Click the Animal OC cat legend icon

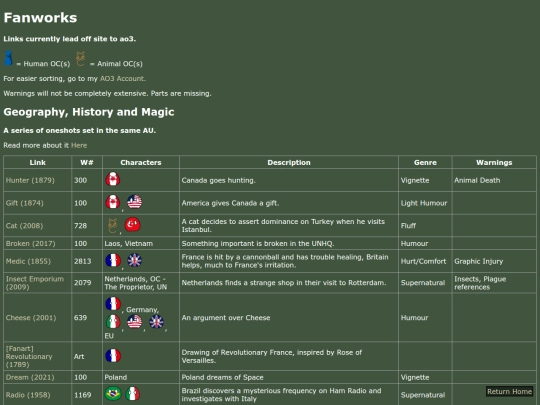[80, 59]
